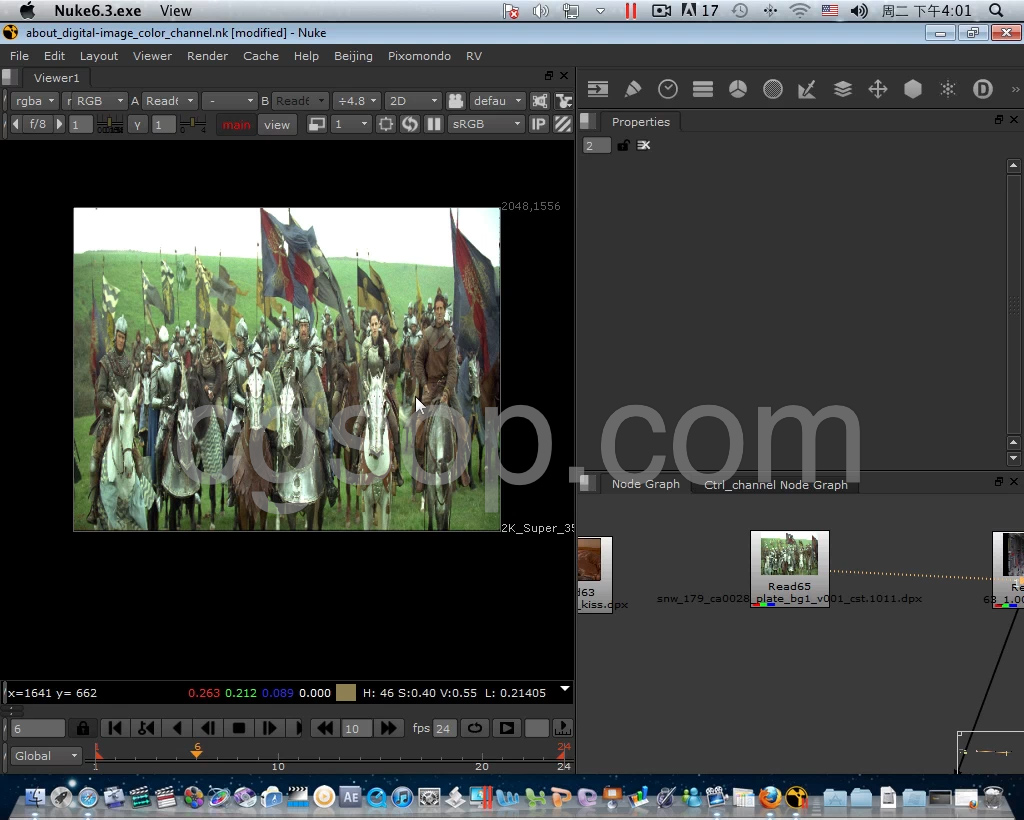Open the B input Read dropdown
The image size is (1024, 820).
tap(300, 101)
